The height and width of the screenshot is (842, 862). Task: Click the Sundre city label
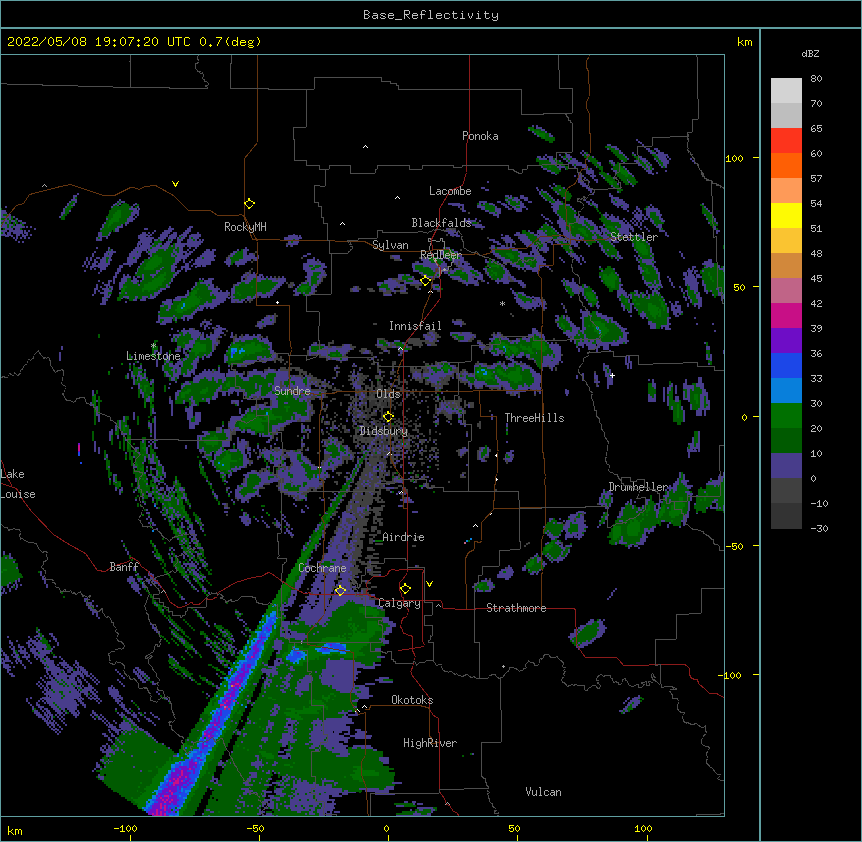tap(292, 391)
